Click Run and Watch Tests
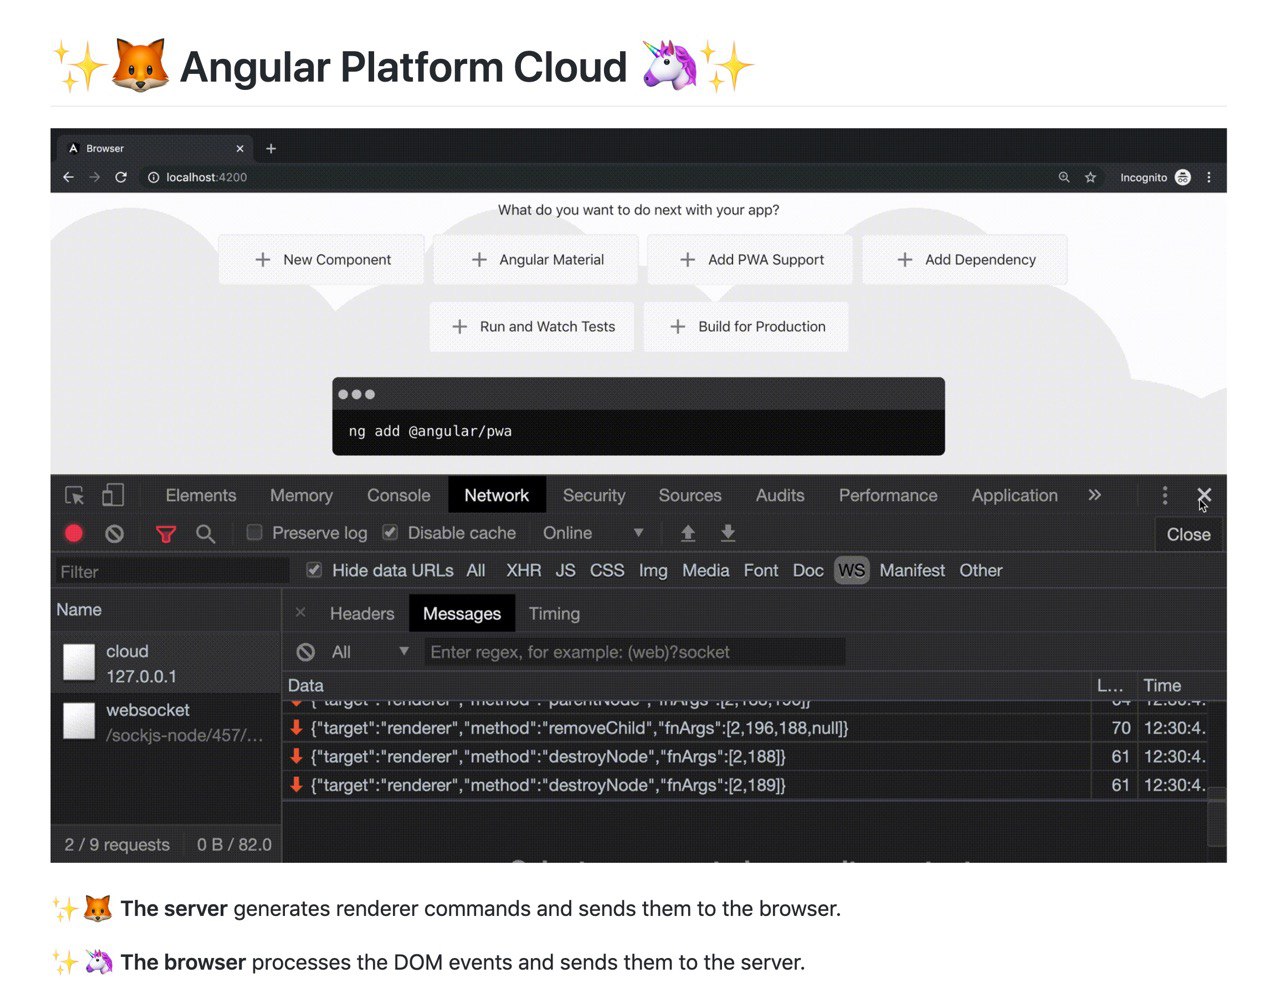Image resolution: width=1280 pixels, height=997 pixels. (x=532, y=327)
